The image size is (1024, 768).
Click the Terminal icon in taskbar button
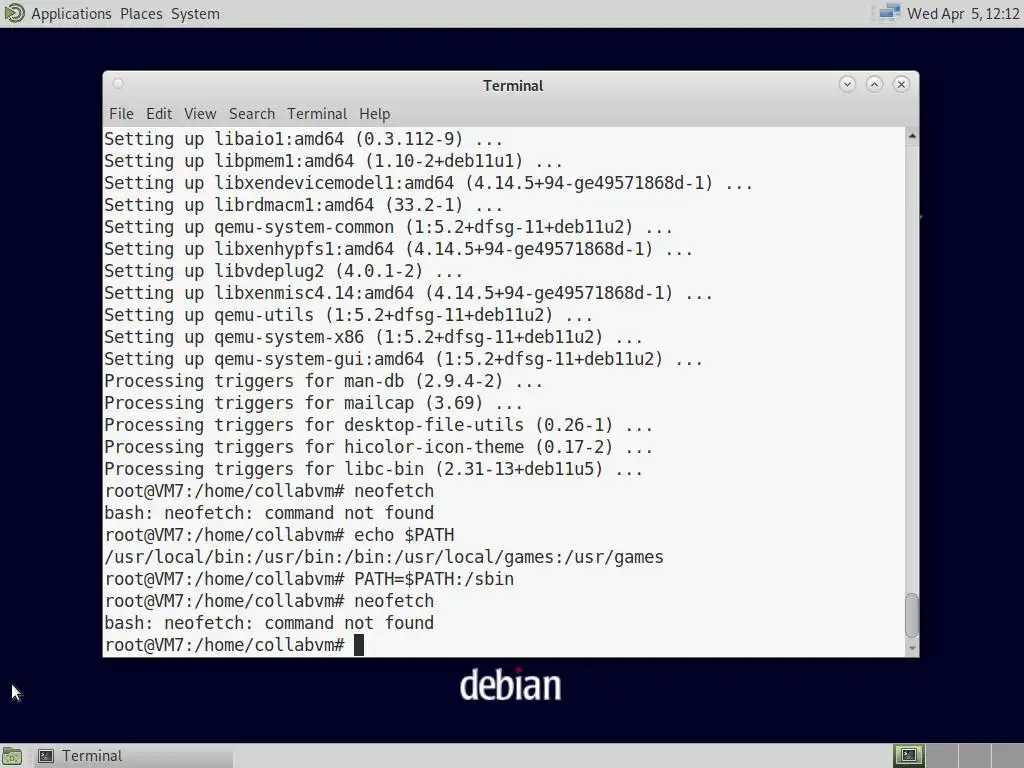[46, 756]
